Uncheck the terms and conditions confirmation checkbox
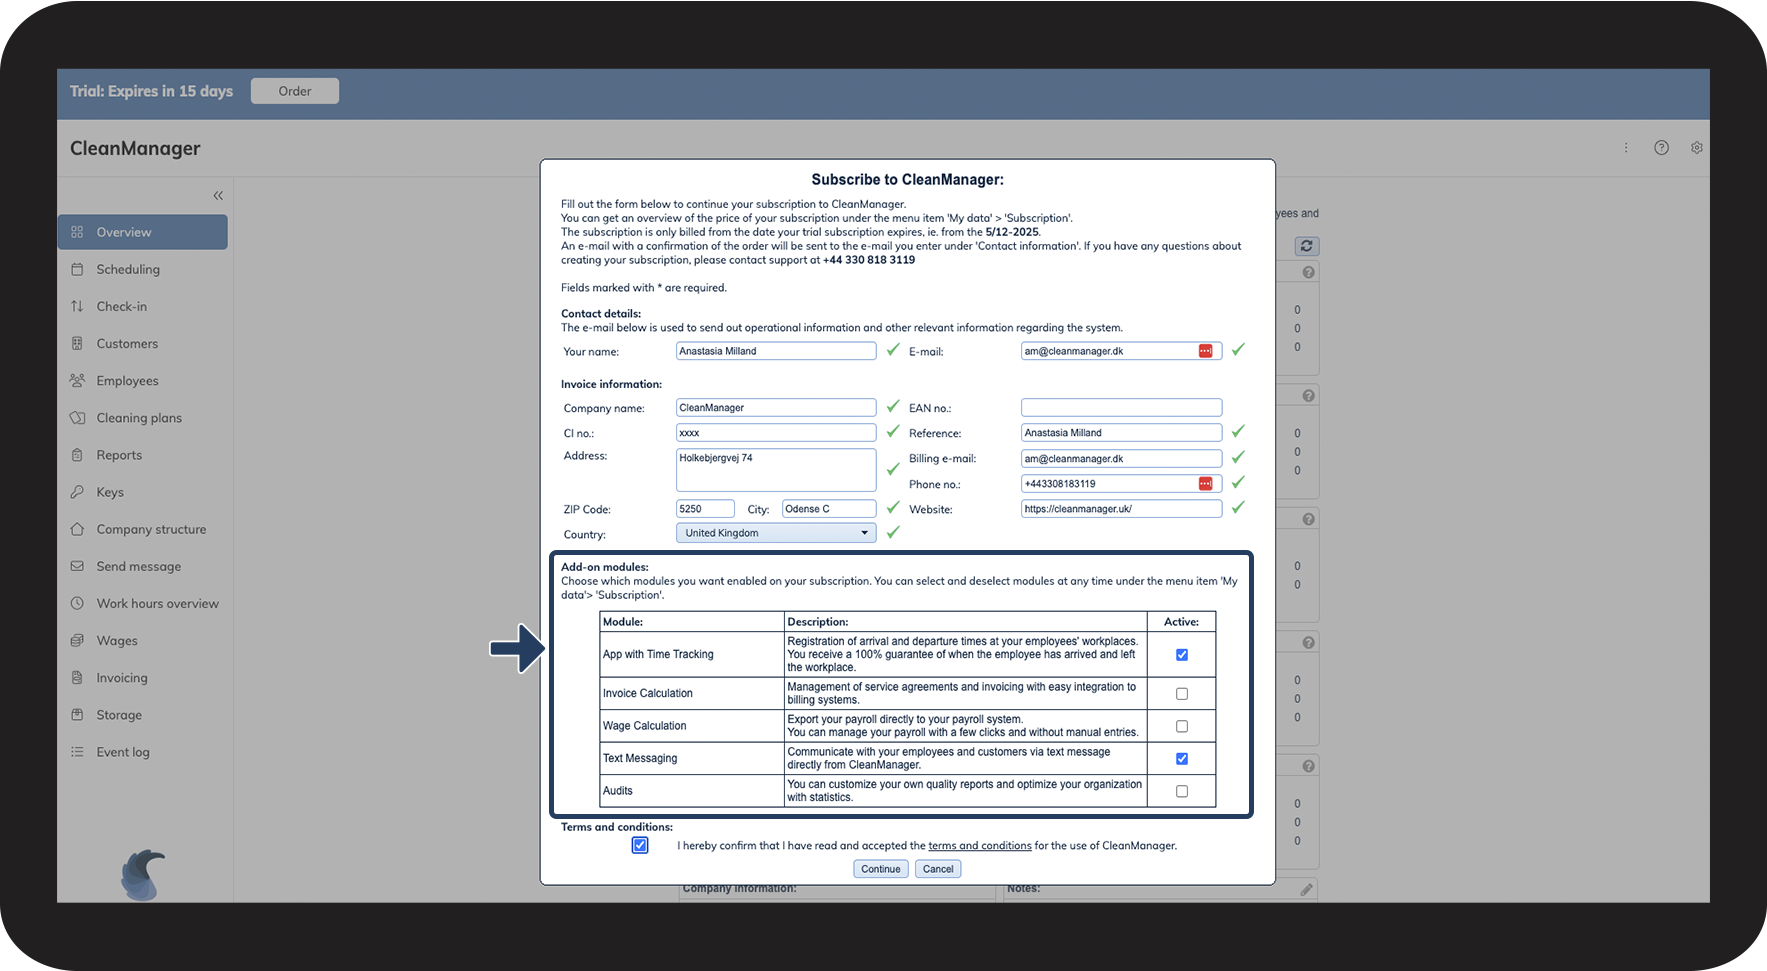Viewport: 1767px width, 971px height. click(x=640, y=846)
